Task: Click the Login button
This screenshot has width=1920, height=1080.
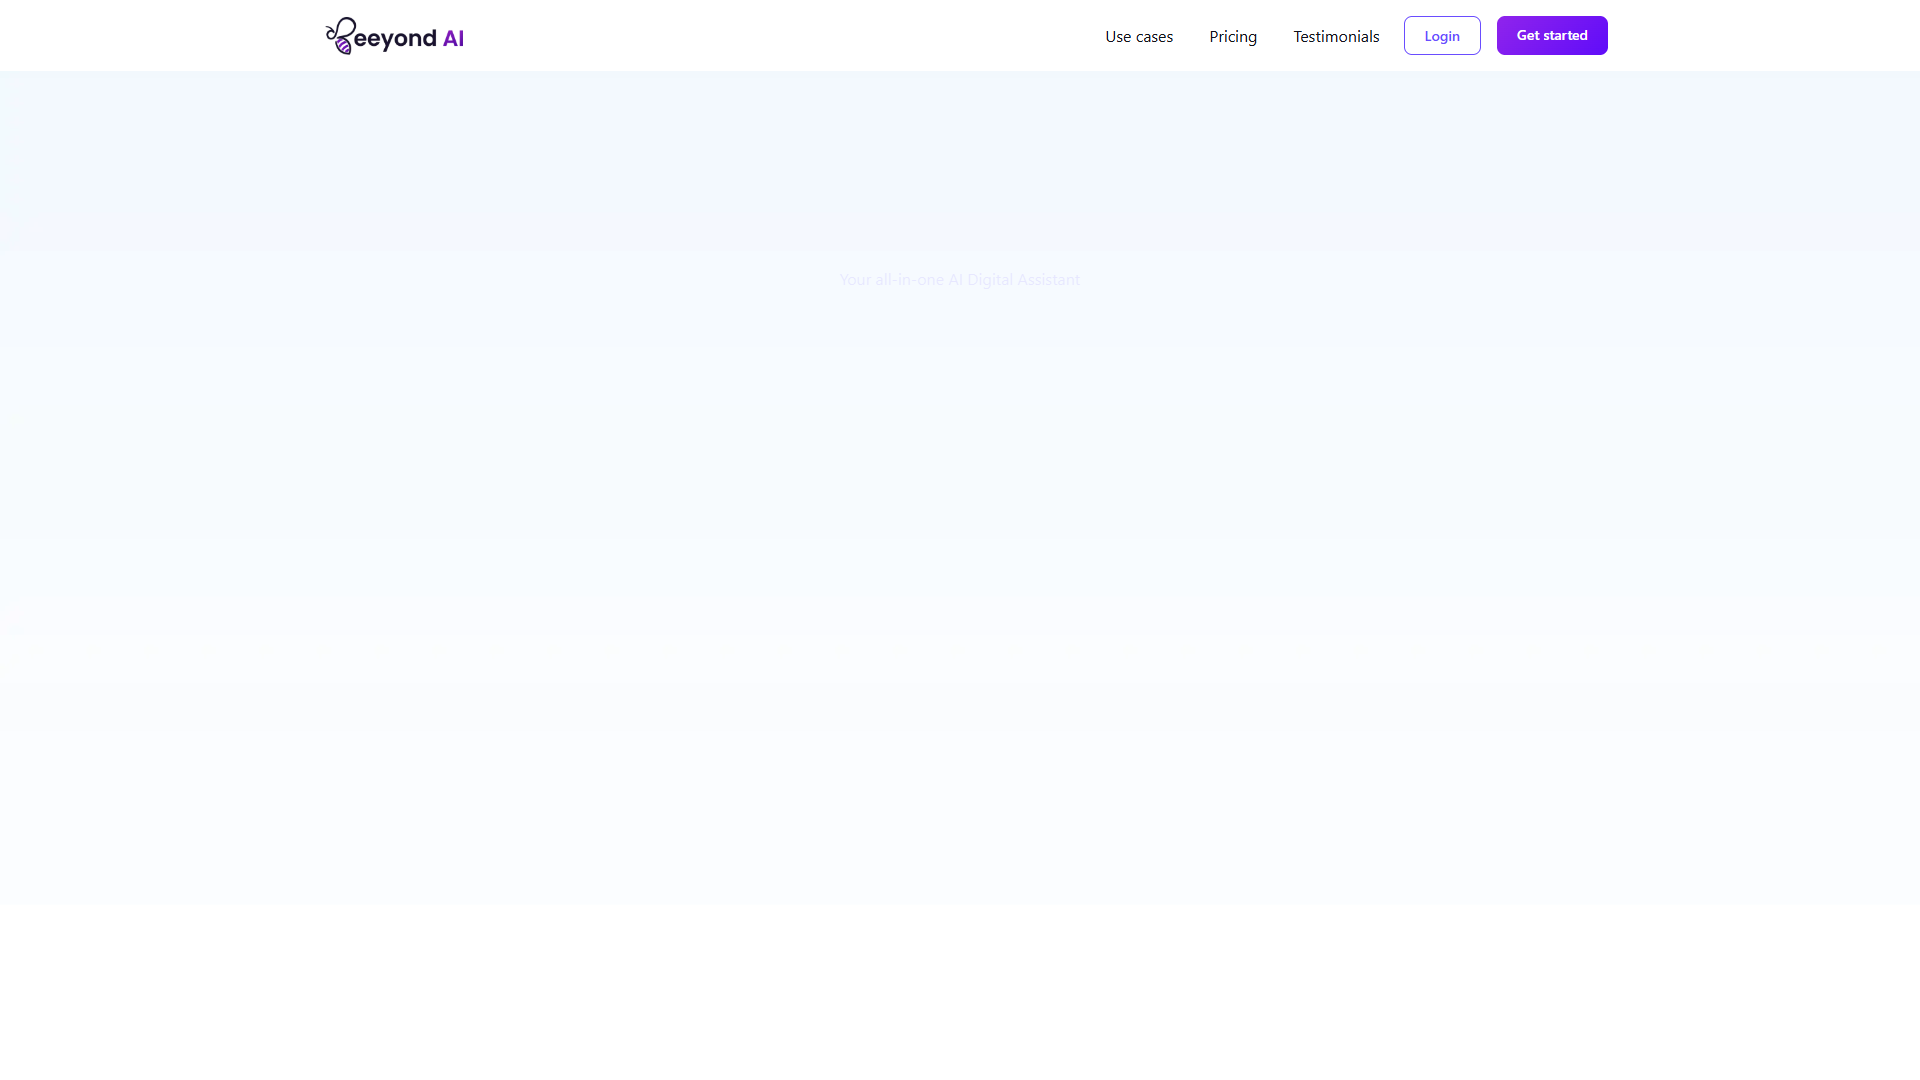Action: [x=1442, y=36]
